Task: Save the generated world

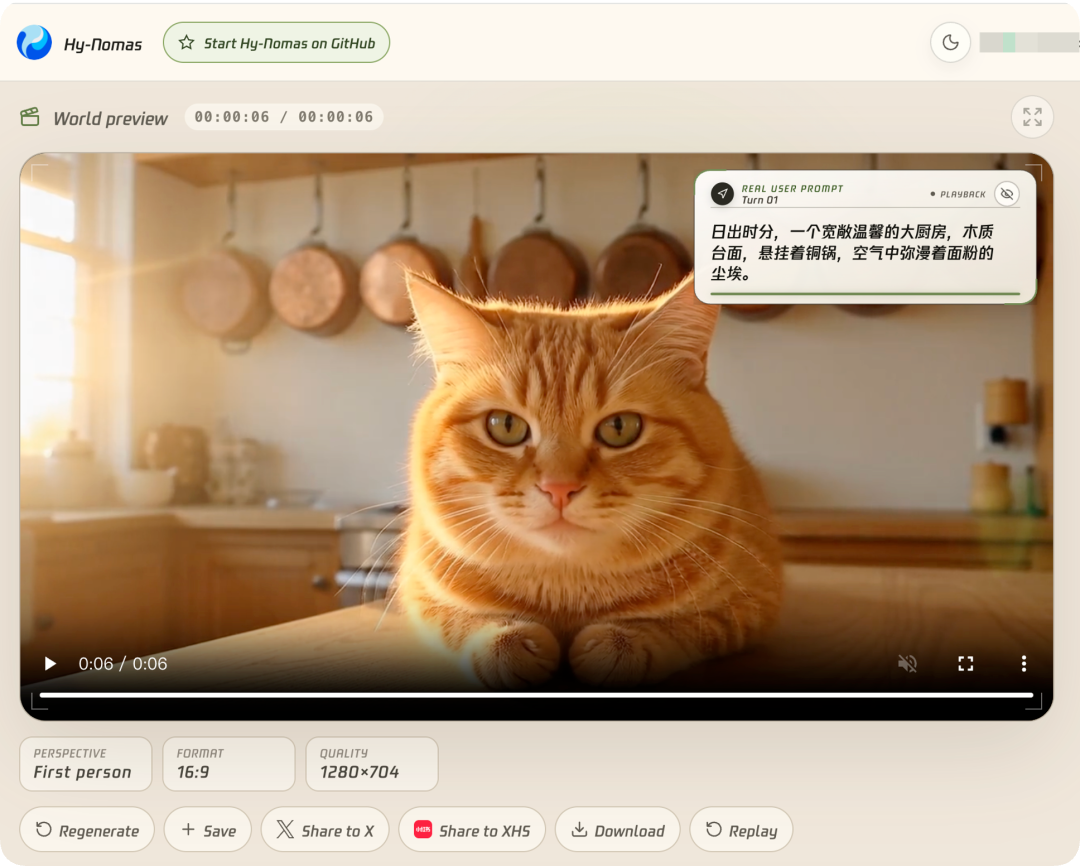Action: pos(209,830)
